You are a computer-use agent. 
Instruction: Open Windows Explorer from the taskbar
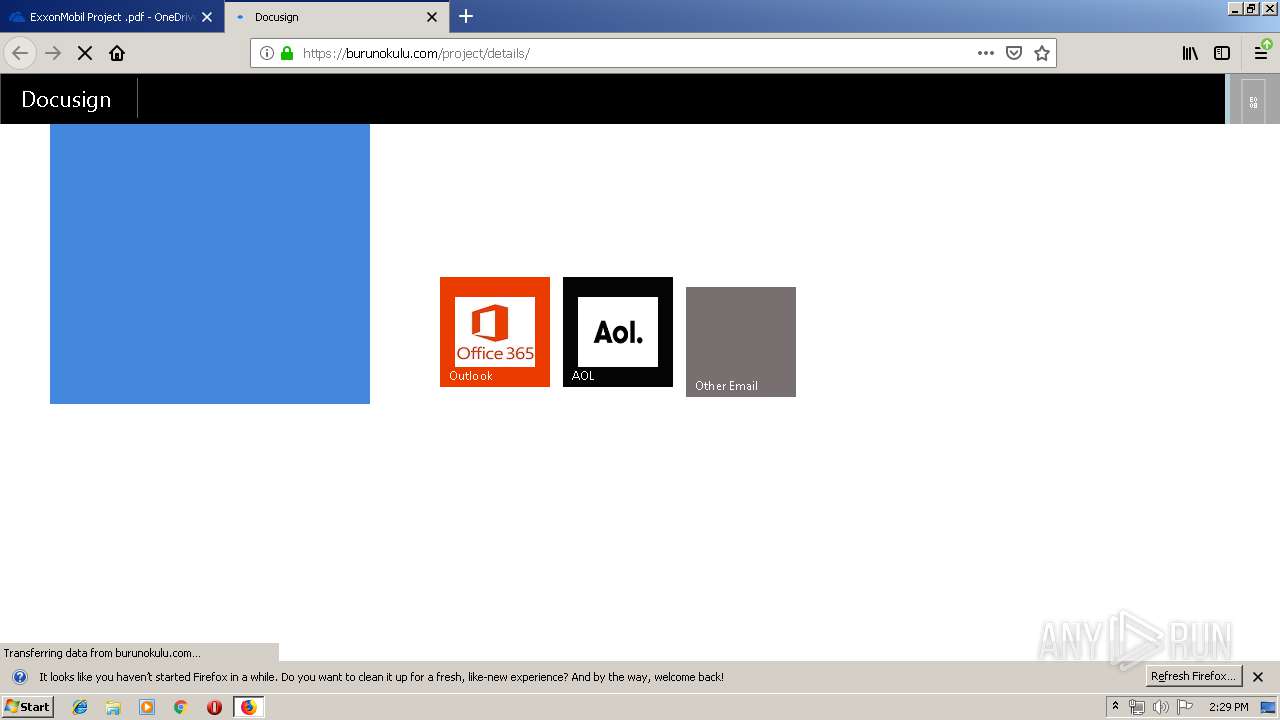[x=113, y=707]
